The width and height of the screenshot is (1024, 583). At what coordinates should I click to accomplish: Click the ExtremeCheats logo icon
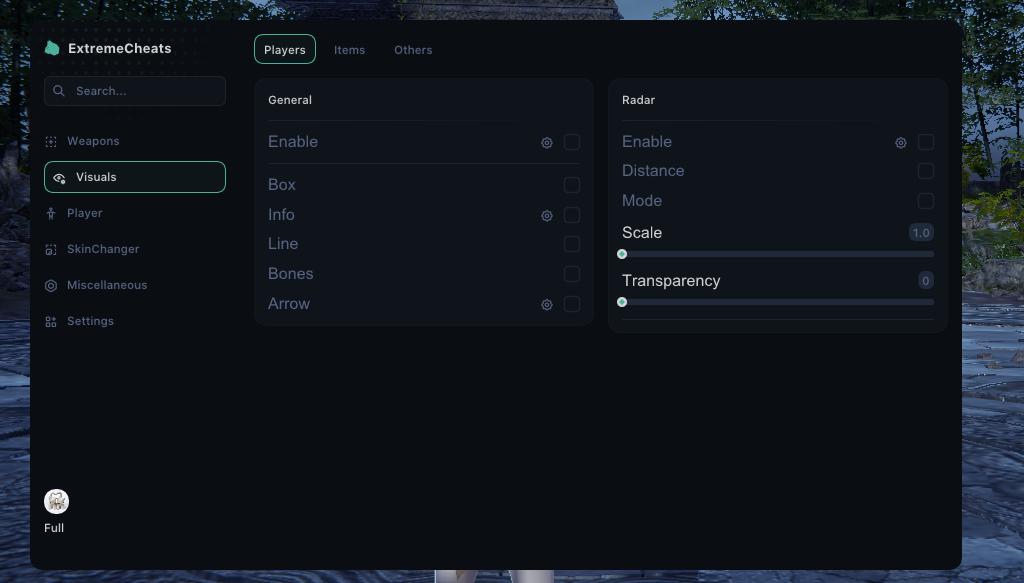tap(52, 48)
